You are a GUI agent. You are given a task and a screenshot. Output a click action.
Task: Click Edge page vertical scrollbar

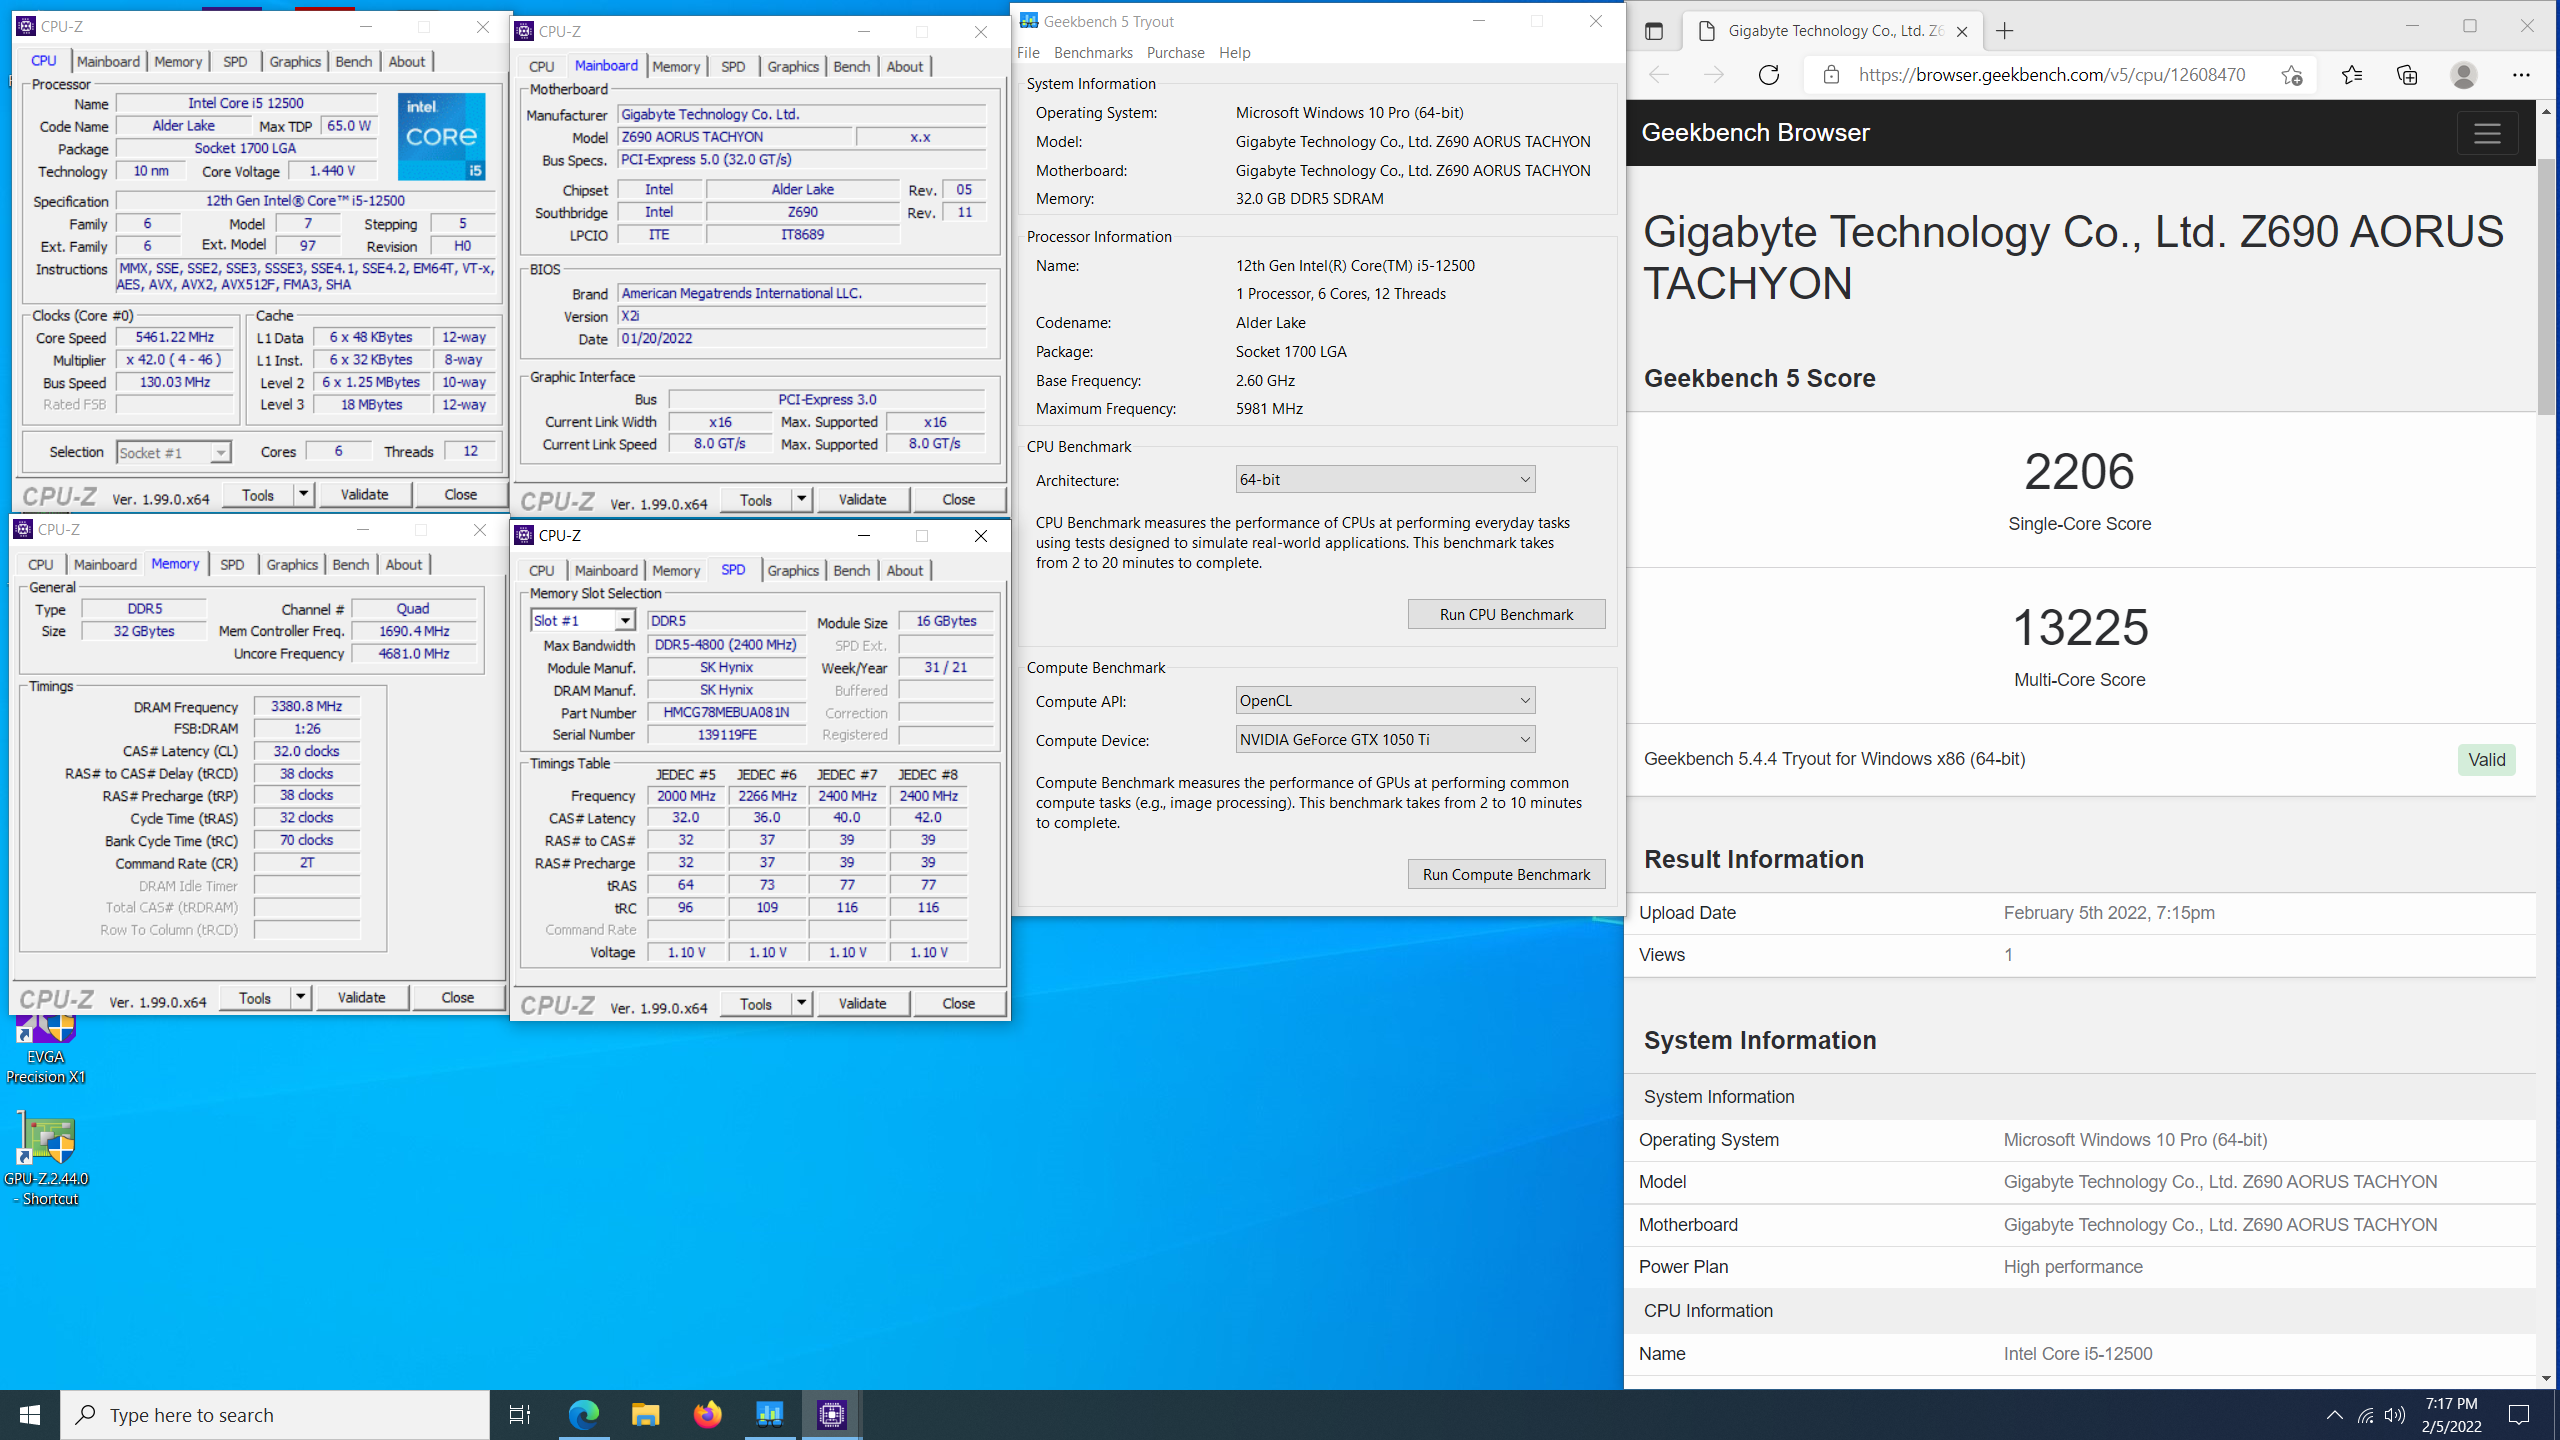(2546, 285)
